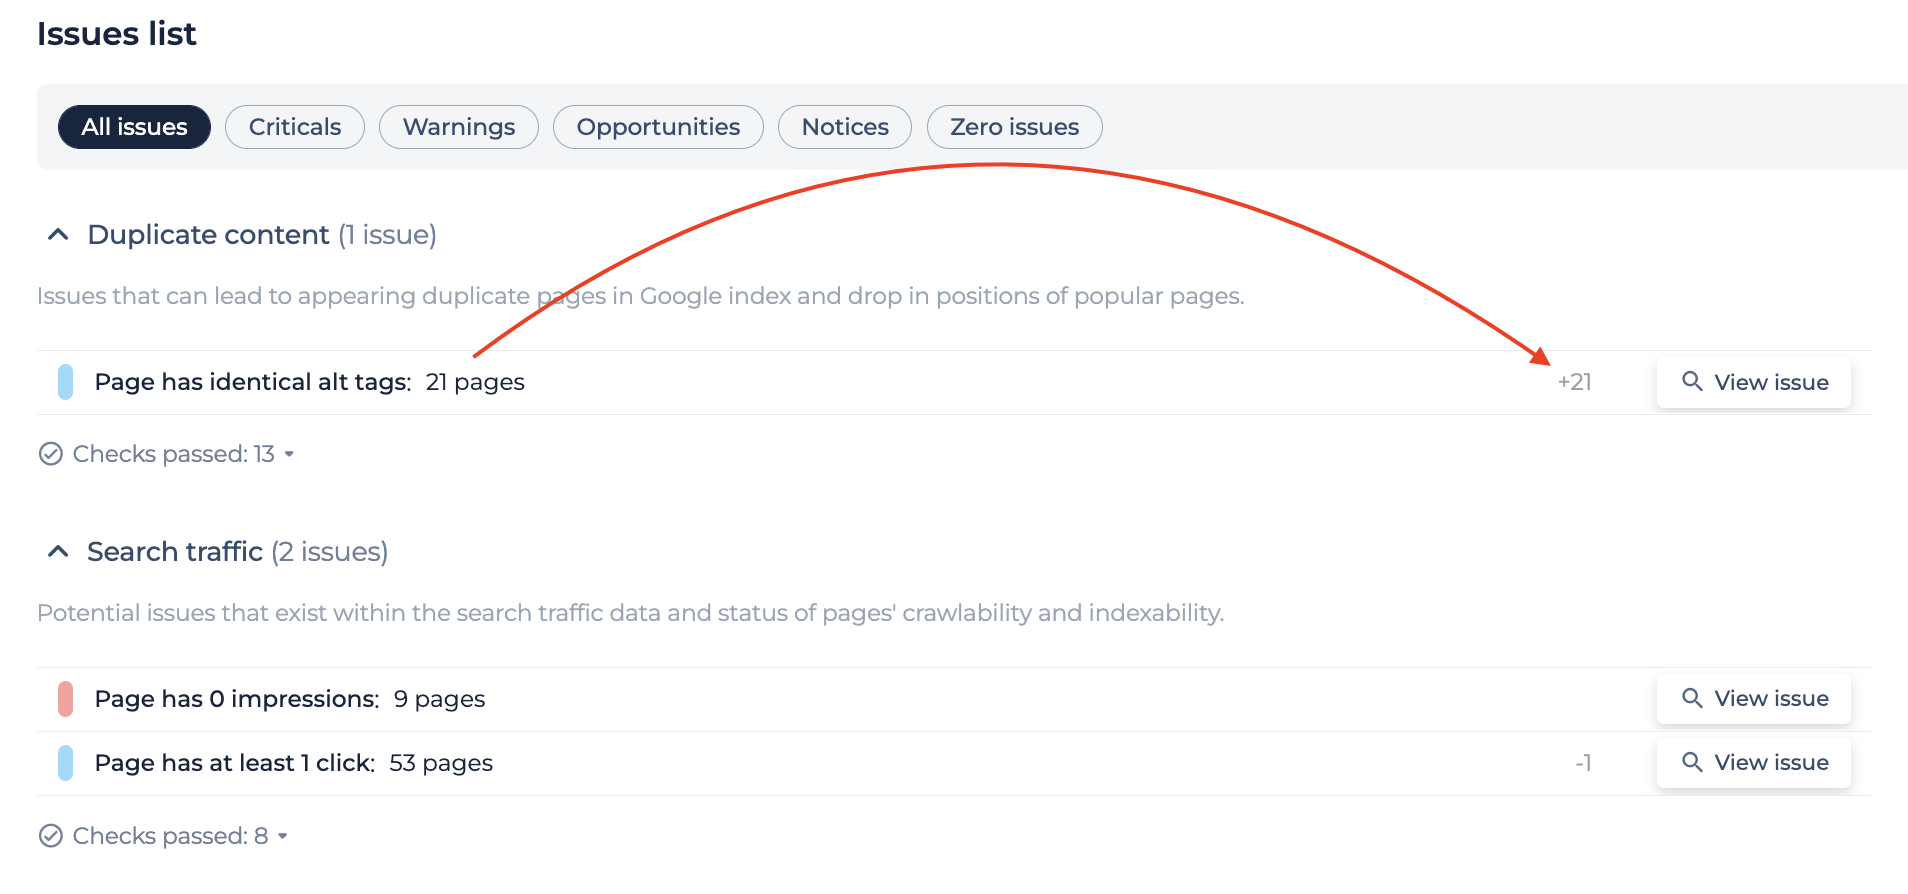Click the Issues list title
Screen dimensions: 1908x894
(x=117, y=34)
